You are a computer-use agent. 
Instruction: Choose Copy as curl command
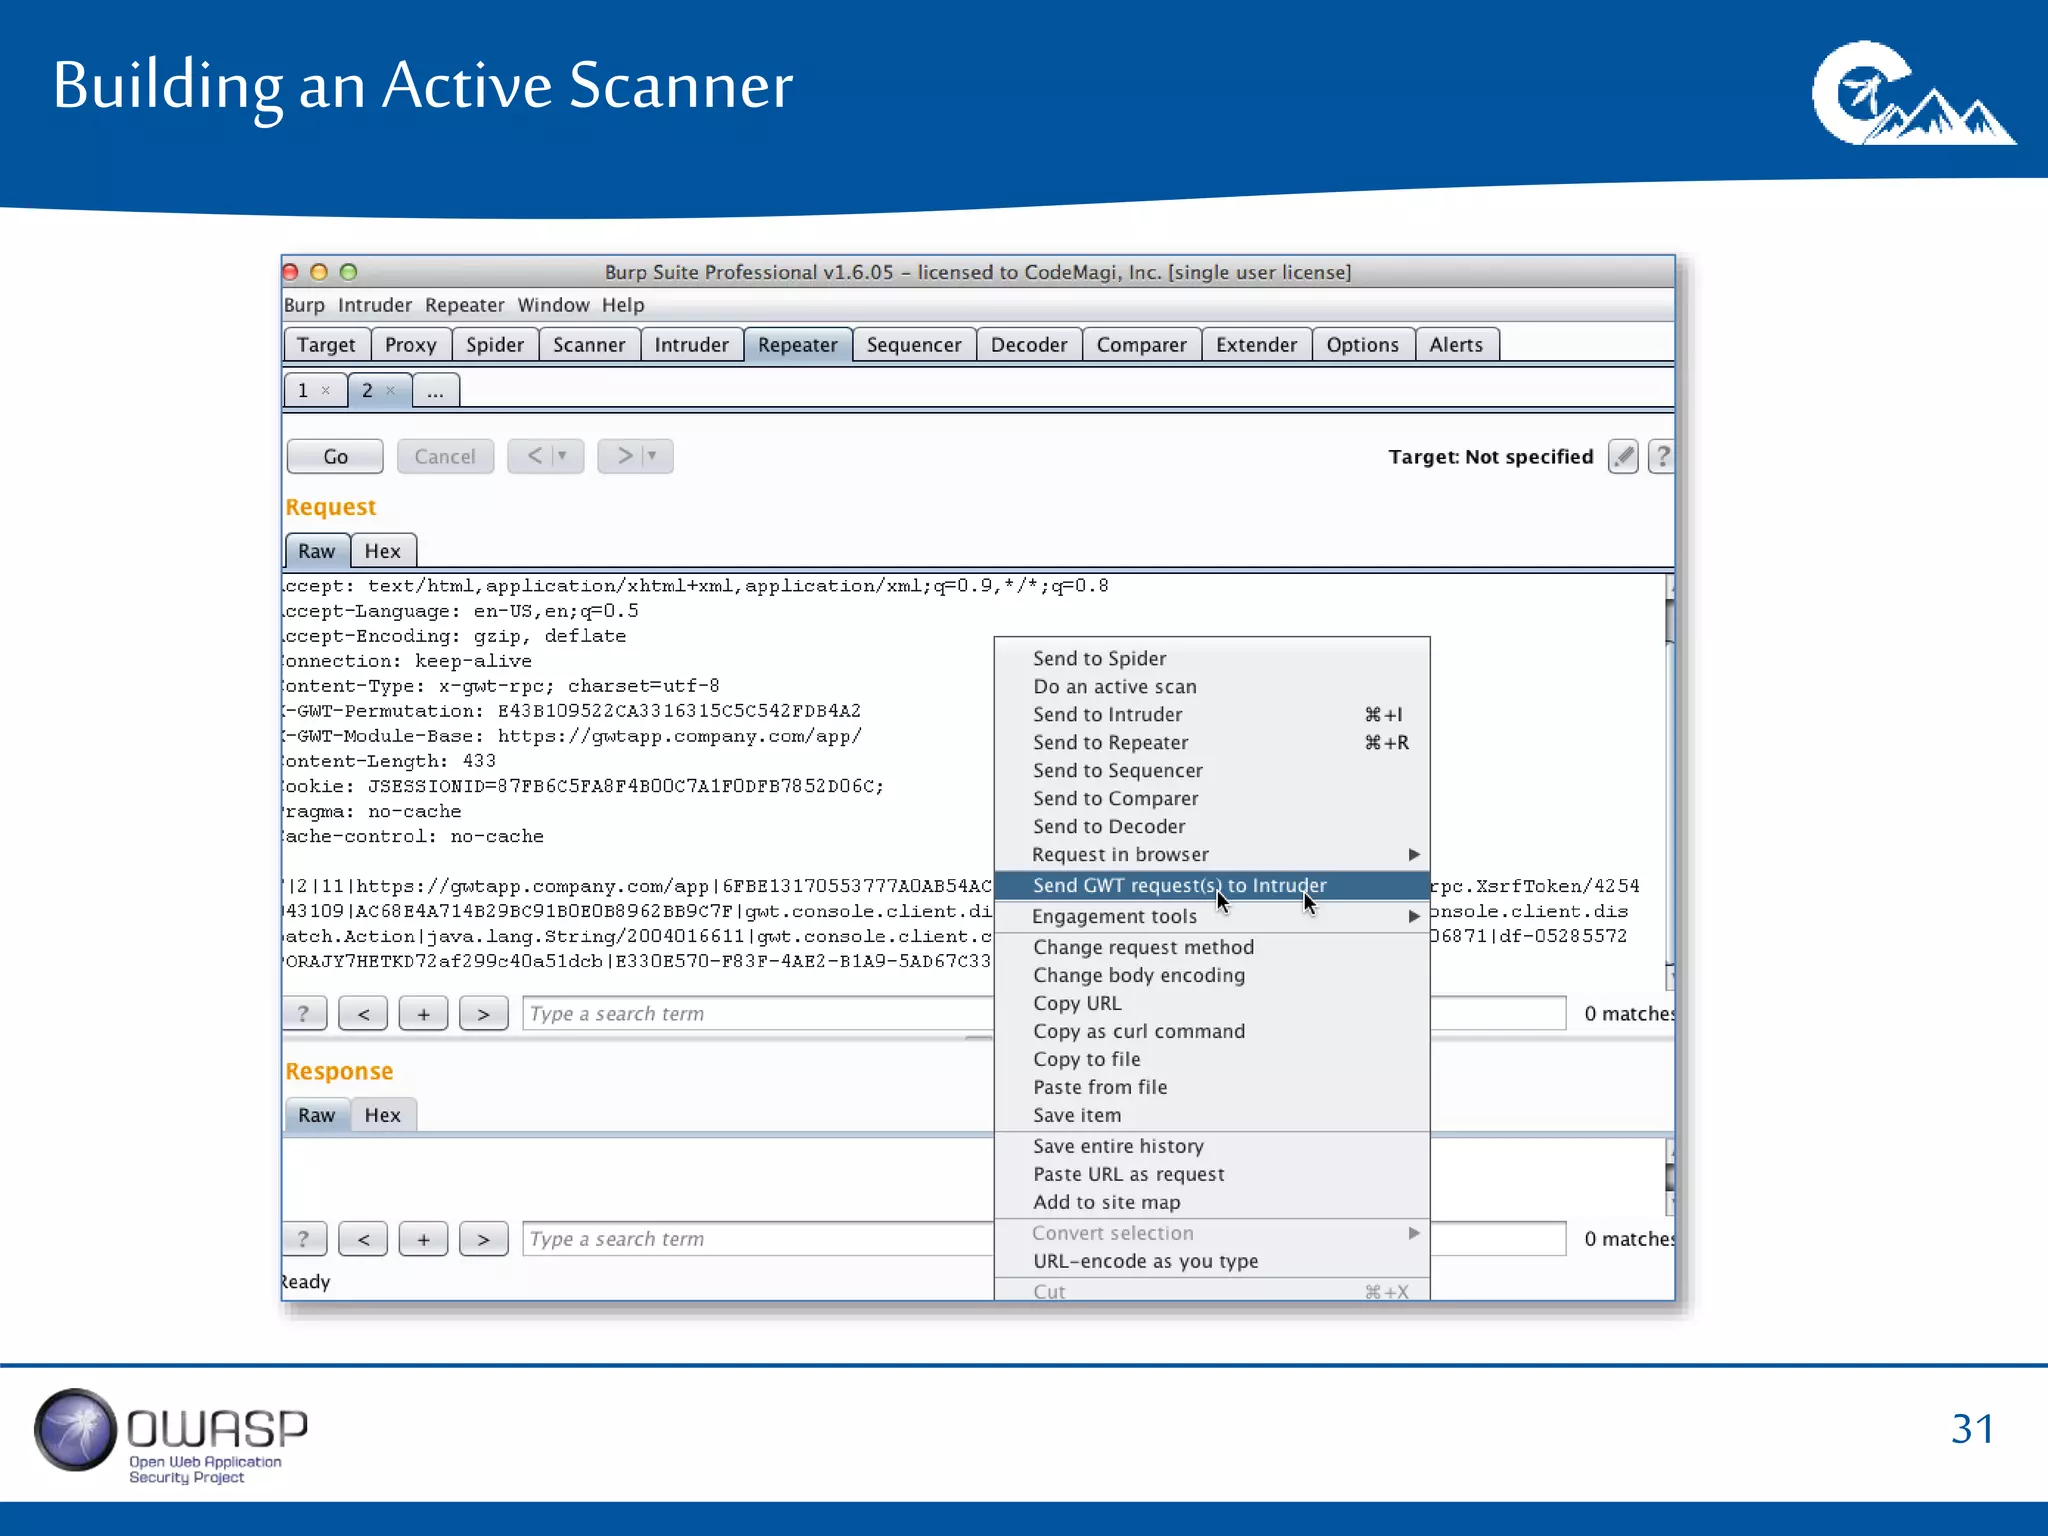coord(1212,1032)
